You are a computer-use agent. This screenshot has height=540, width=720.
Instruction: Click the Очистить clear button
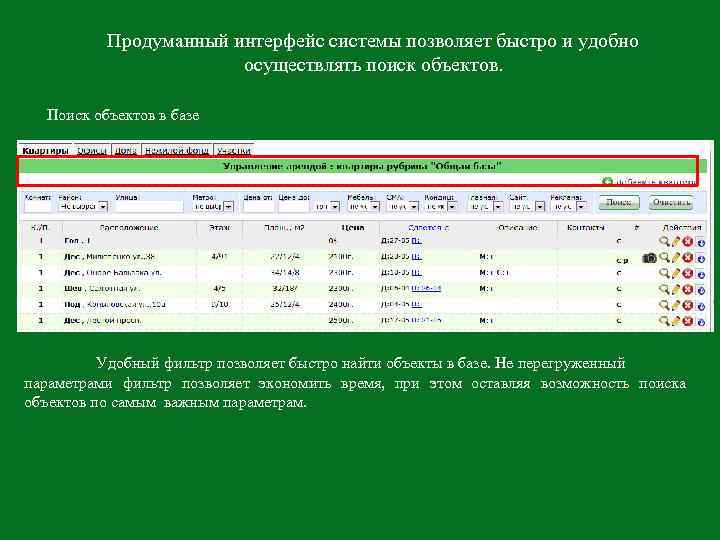pyautogui.click(x=672, y=202)
